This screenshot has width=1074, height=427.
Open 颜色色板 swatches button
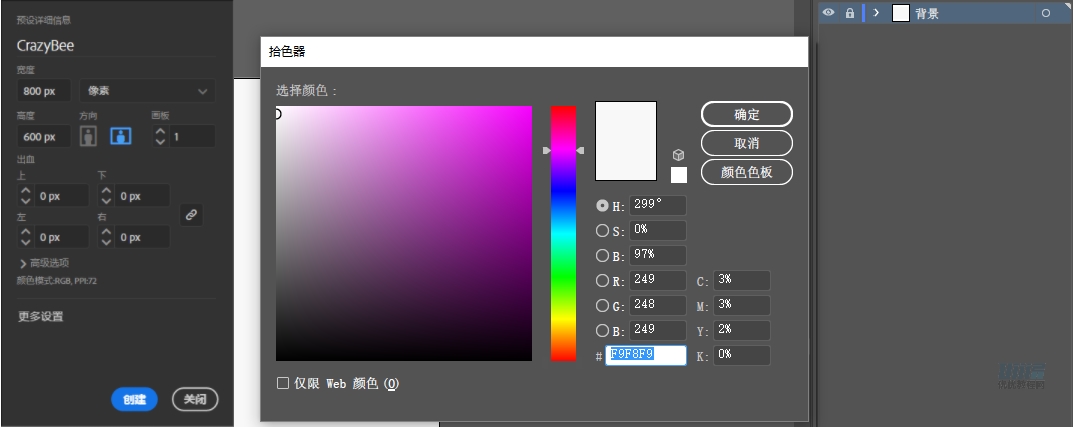(x=747, y=172)
